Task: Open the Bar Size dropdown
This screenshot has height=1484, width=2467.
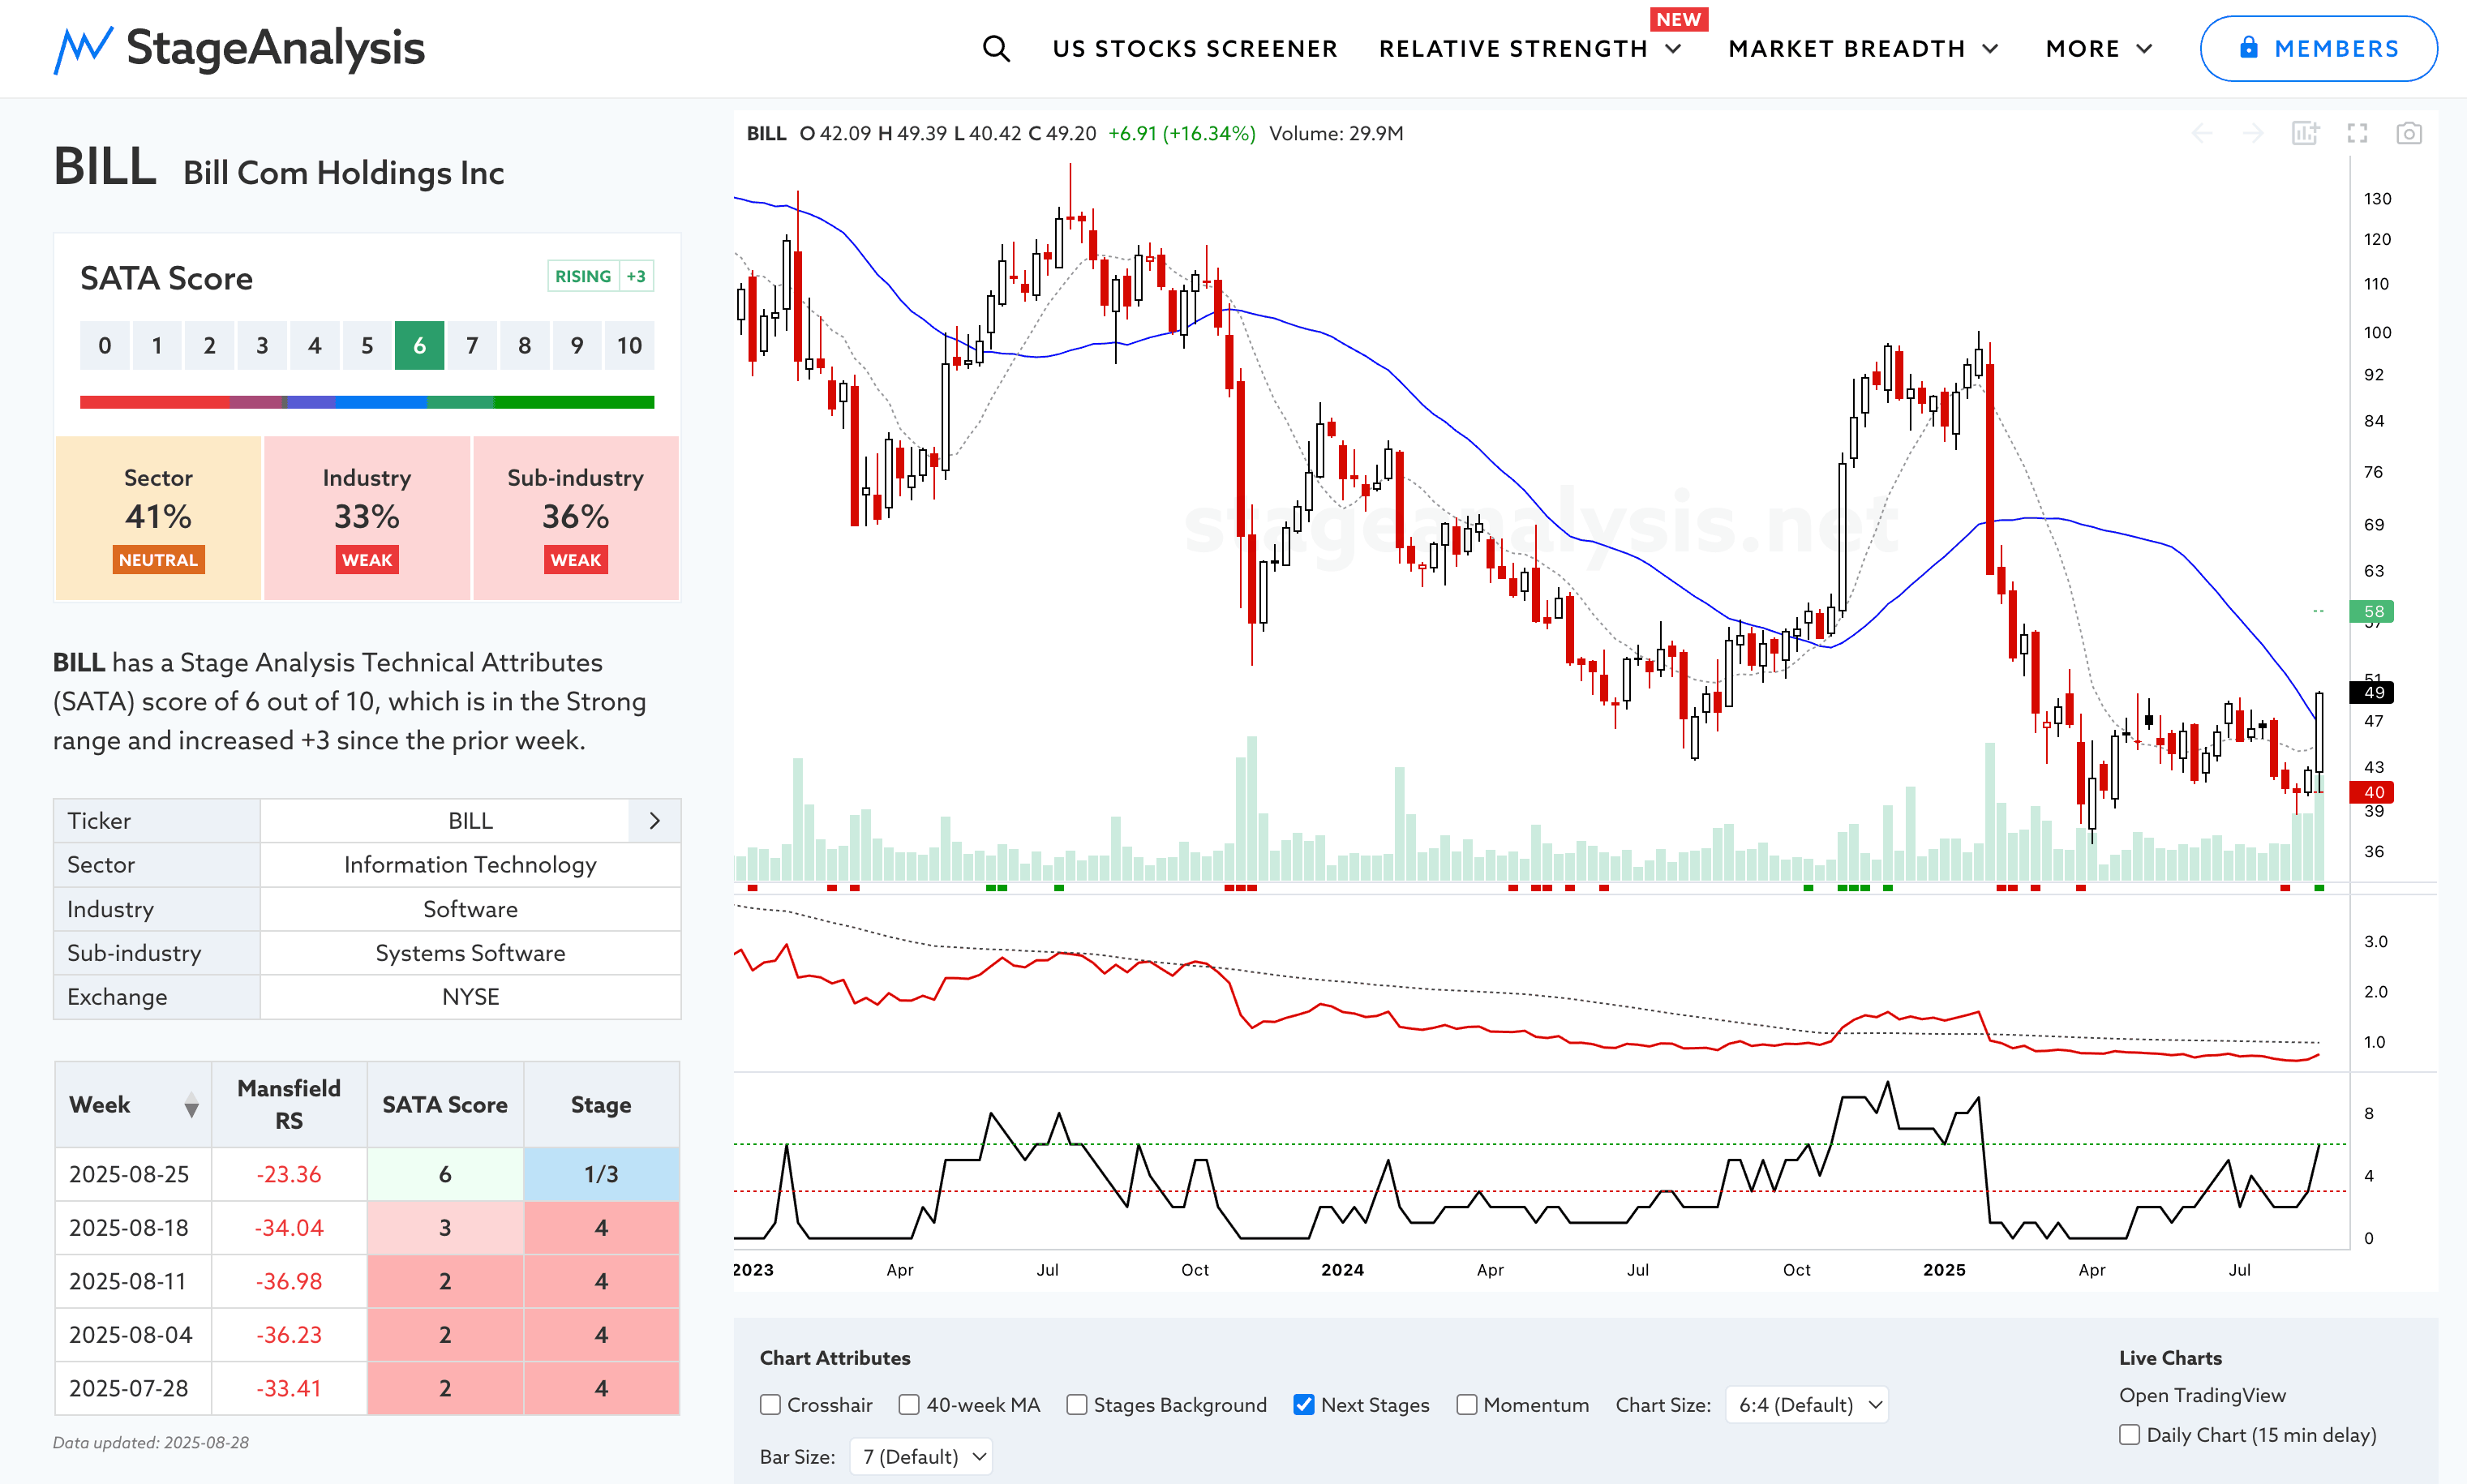Action: coord(921,1456)
